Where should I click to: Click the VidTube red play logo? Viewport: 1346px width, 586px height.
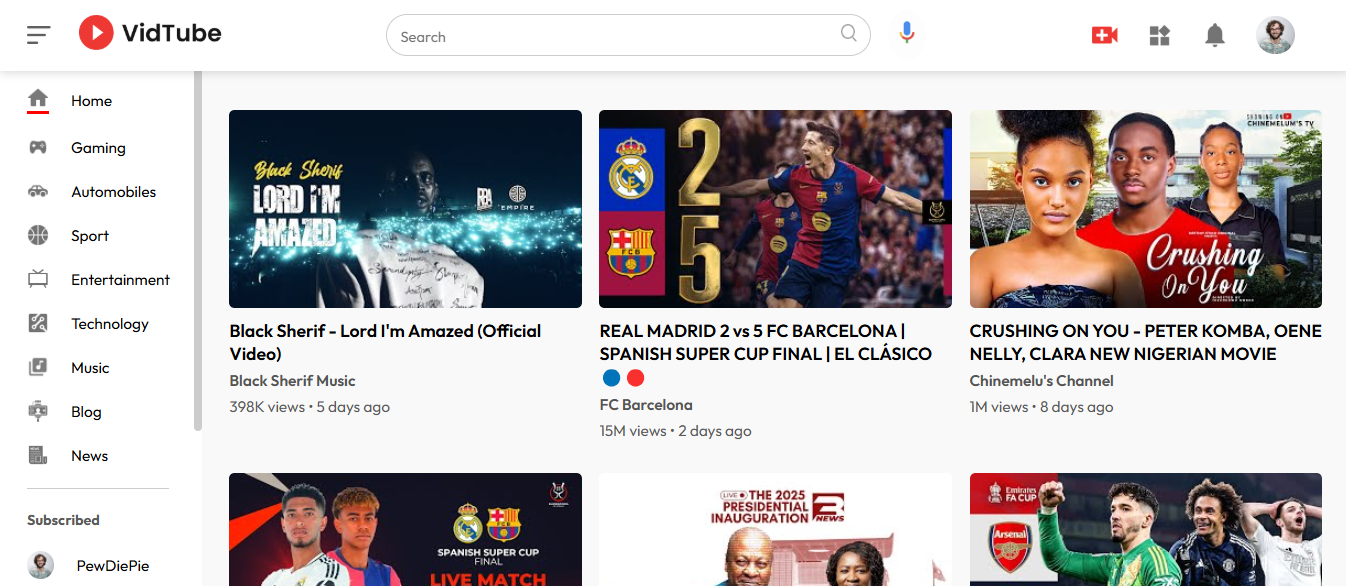[96, 33]
